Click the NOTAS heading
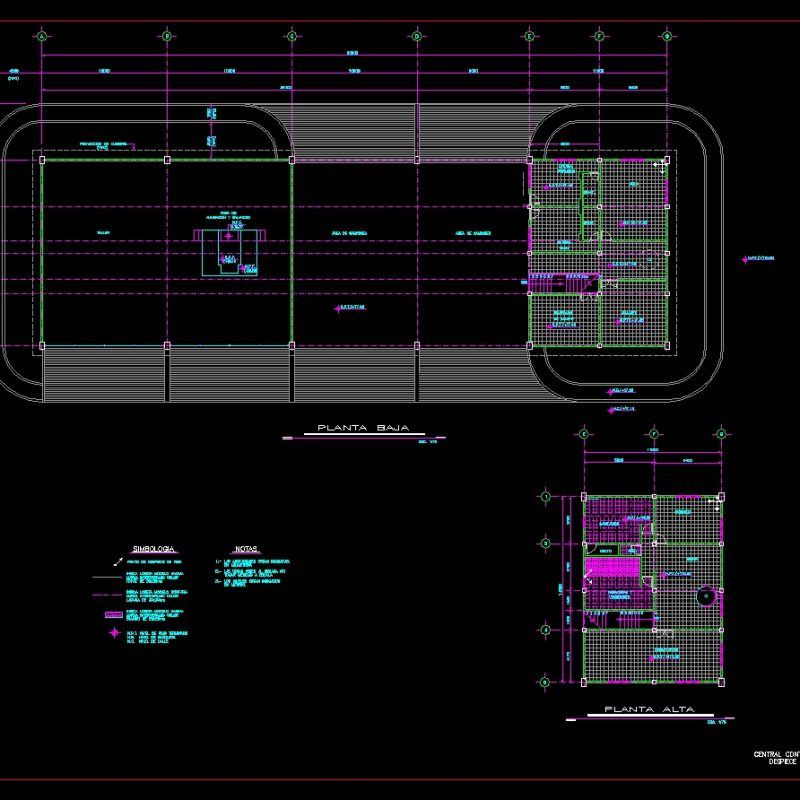The width and height of the screenshot is (800, 800). pyautogui.click(x=246, y=548)
